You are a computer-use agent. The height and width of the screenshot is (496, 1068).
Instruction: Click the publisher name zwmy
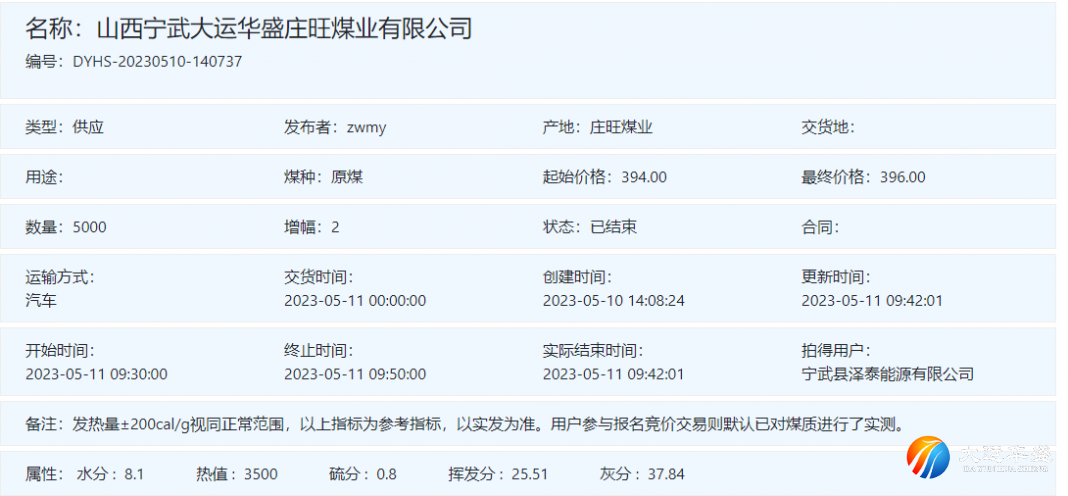[x=366, y=127]
